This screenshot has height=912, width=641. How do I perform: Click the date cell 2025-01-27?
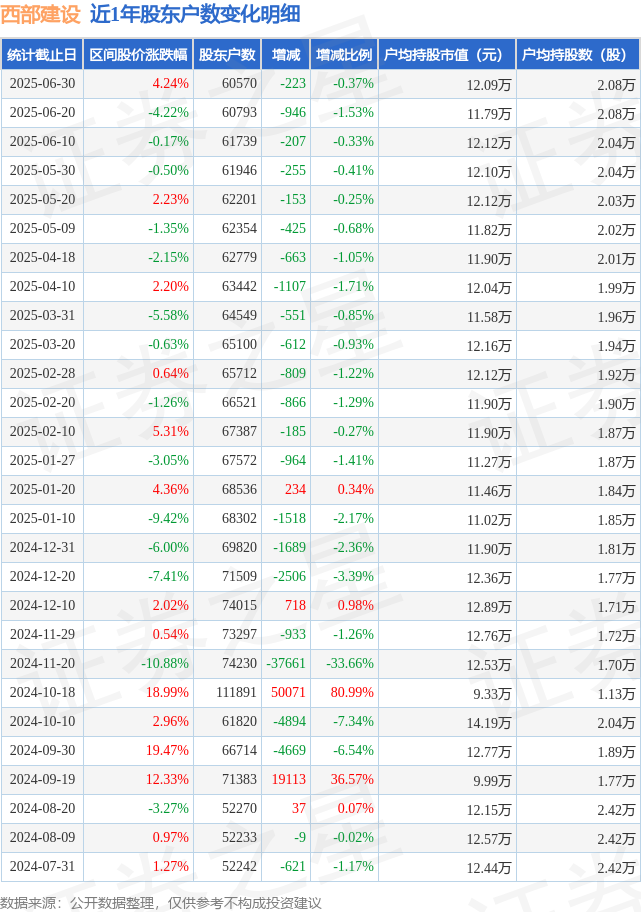pos(42,461)
